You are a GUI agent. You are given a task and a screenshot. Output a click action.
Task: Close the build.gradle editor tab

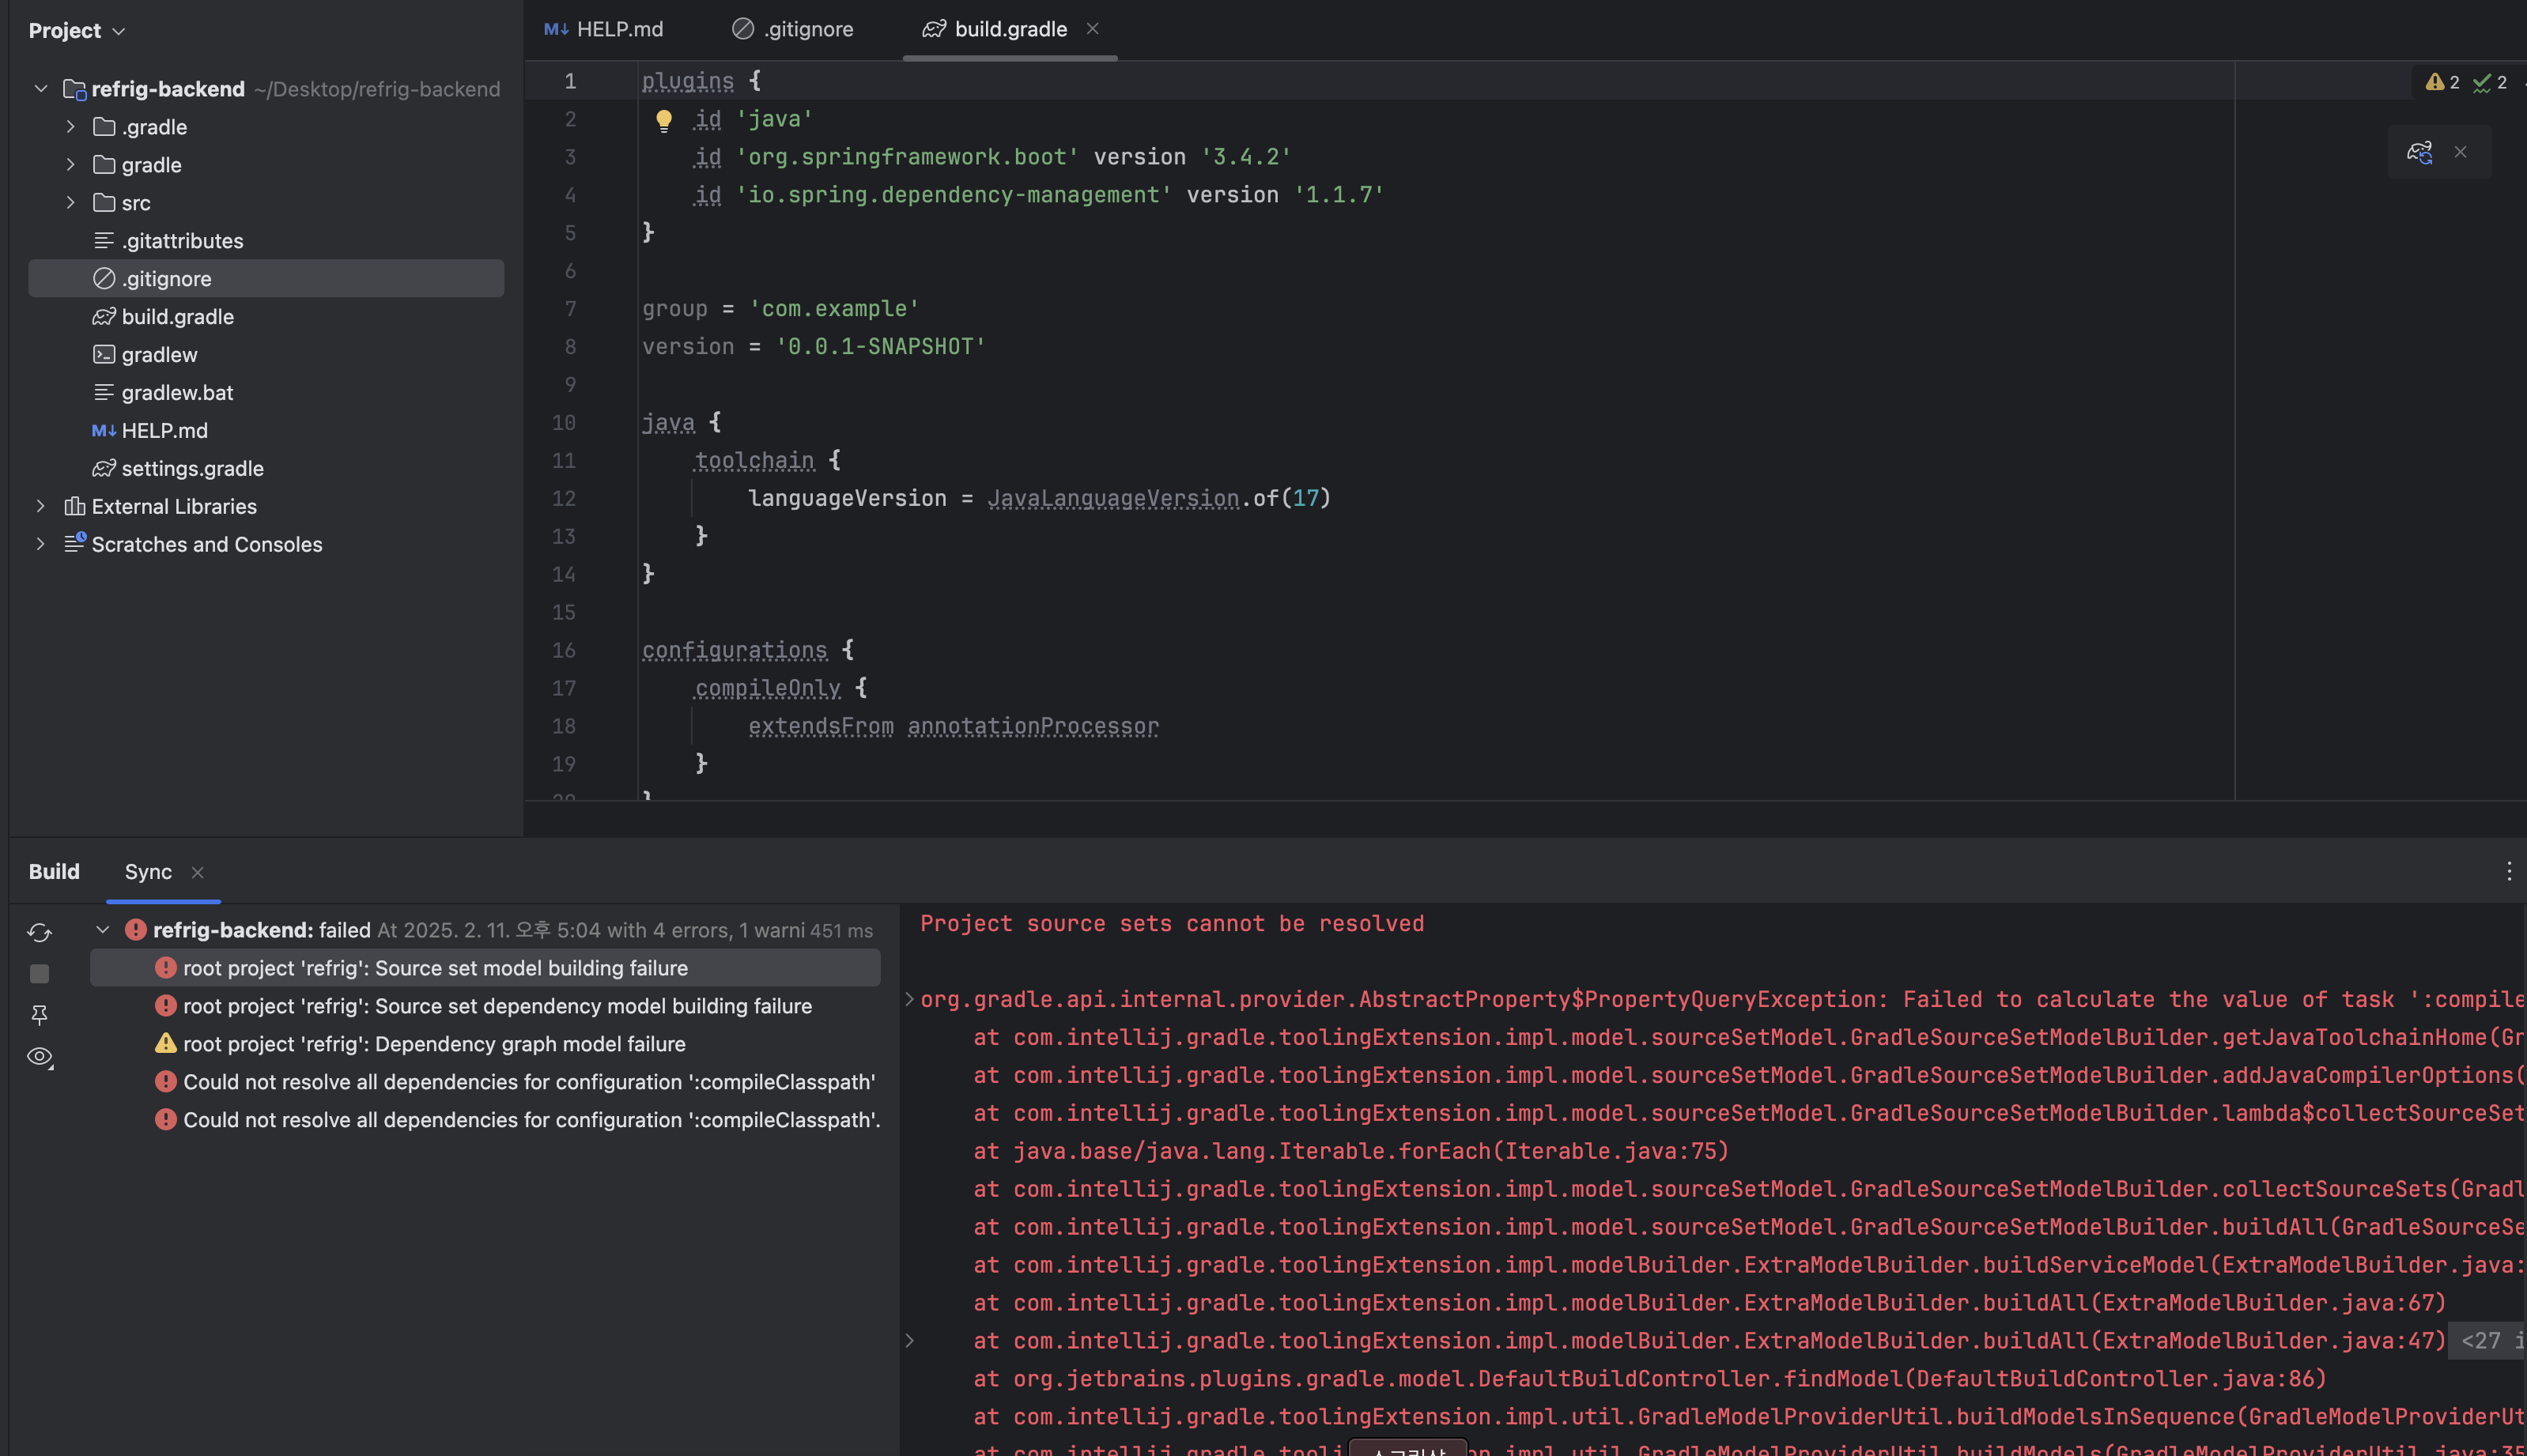[1092, 29]
